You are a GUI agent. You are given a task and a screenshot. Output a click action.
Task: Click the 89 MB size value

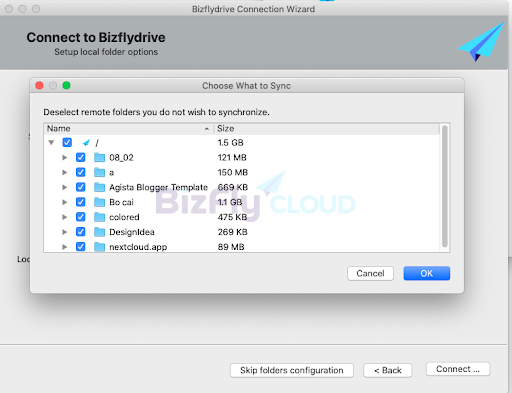tap(231, 247)
